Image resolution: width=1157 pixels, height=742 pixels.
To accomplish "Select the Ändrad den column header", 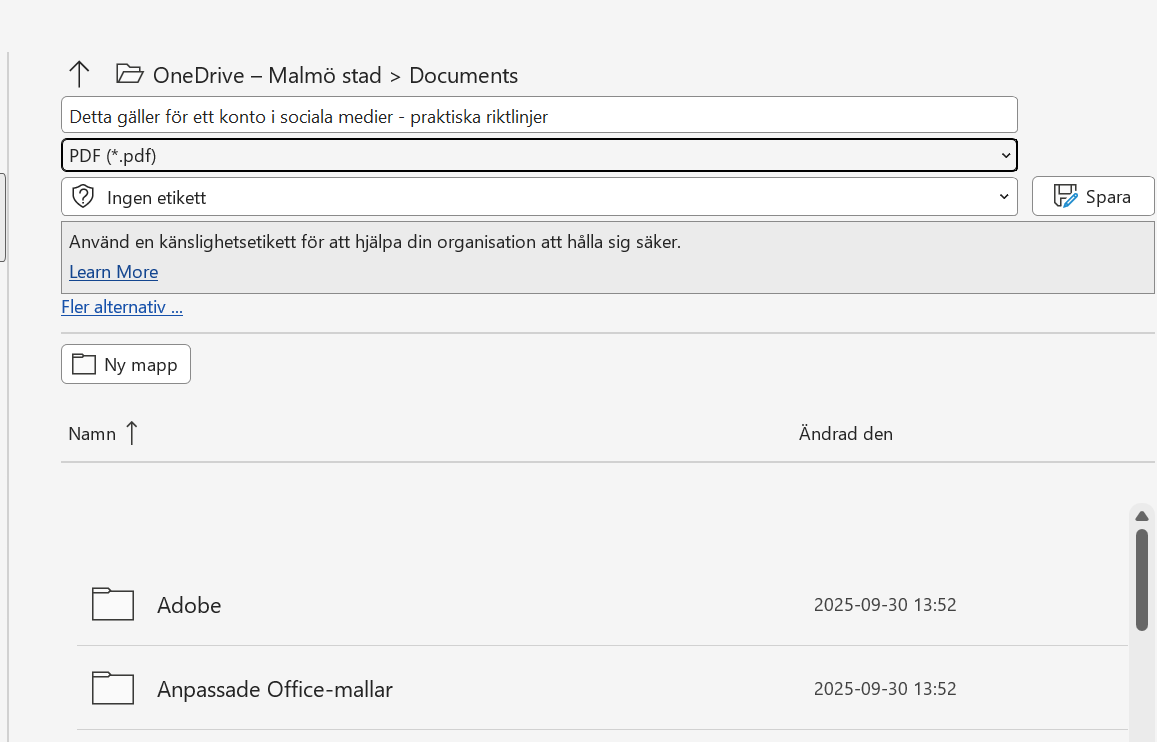I will [x=845, y=433].
